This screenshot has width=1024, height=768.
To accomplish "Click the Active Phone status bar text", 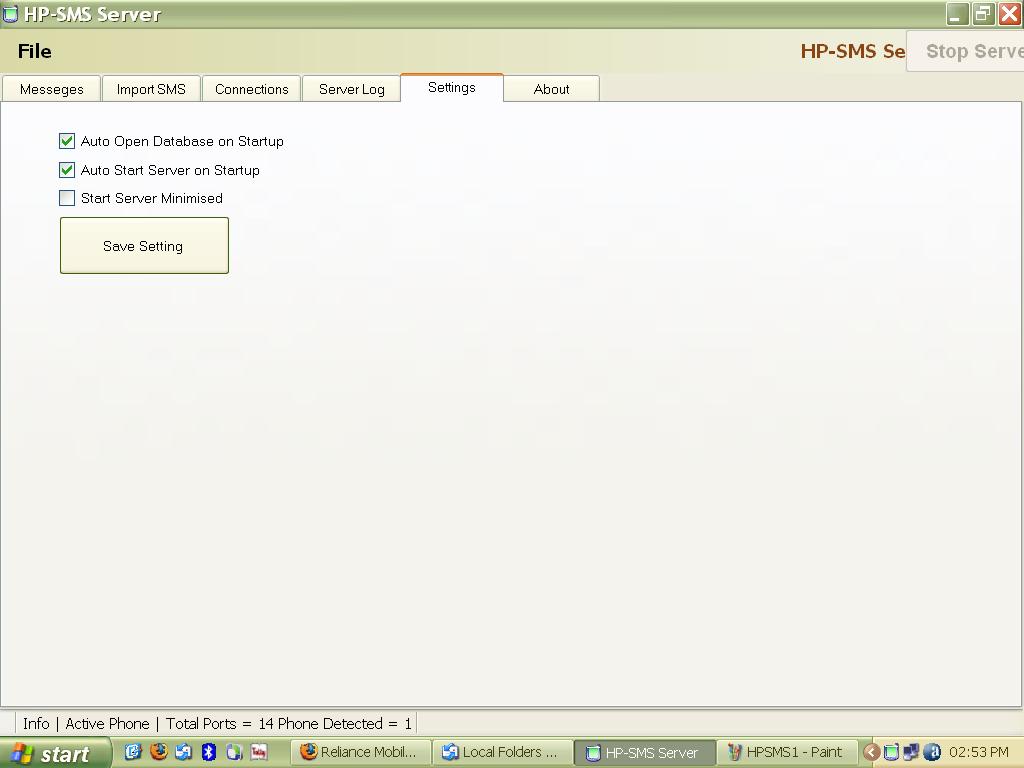I will 107,724.
